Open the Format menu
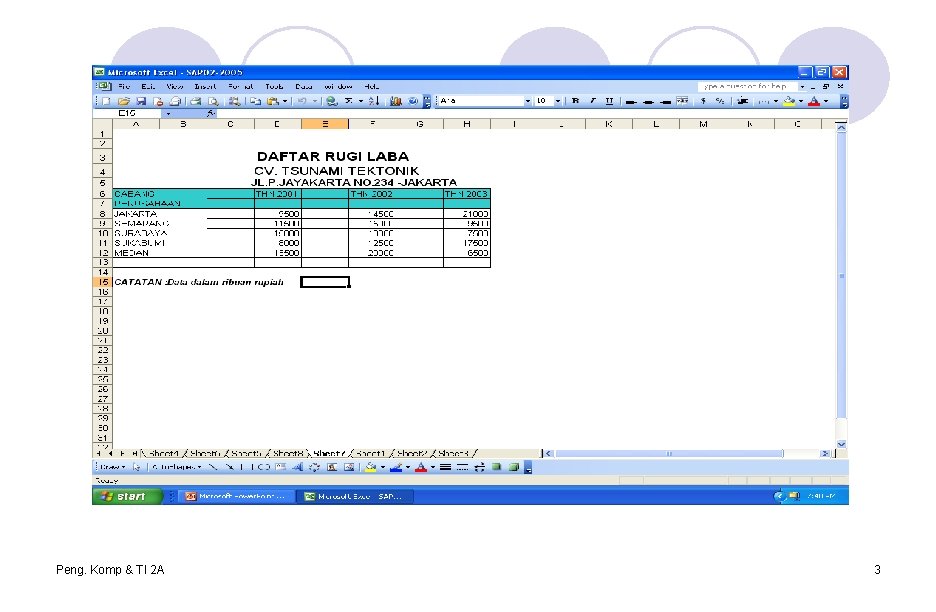 (241, 87)
